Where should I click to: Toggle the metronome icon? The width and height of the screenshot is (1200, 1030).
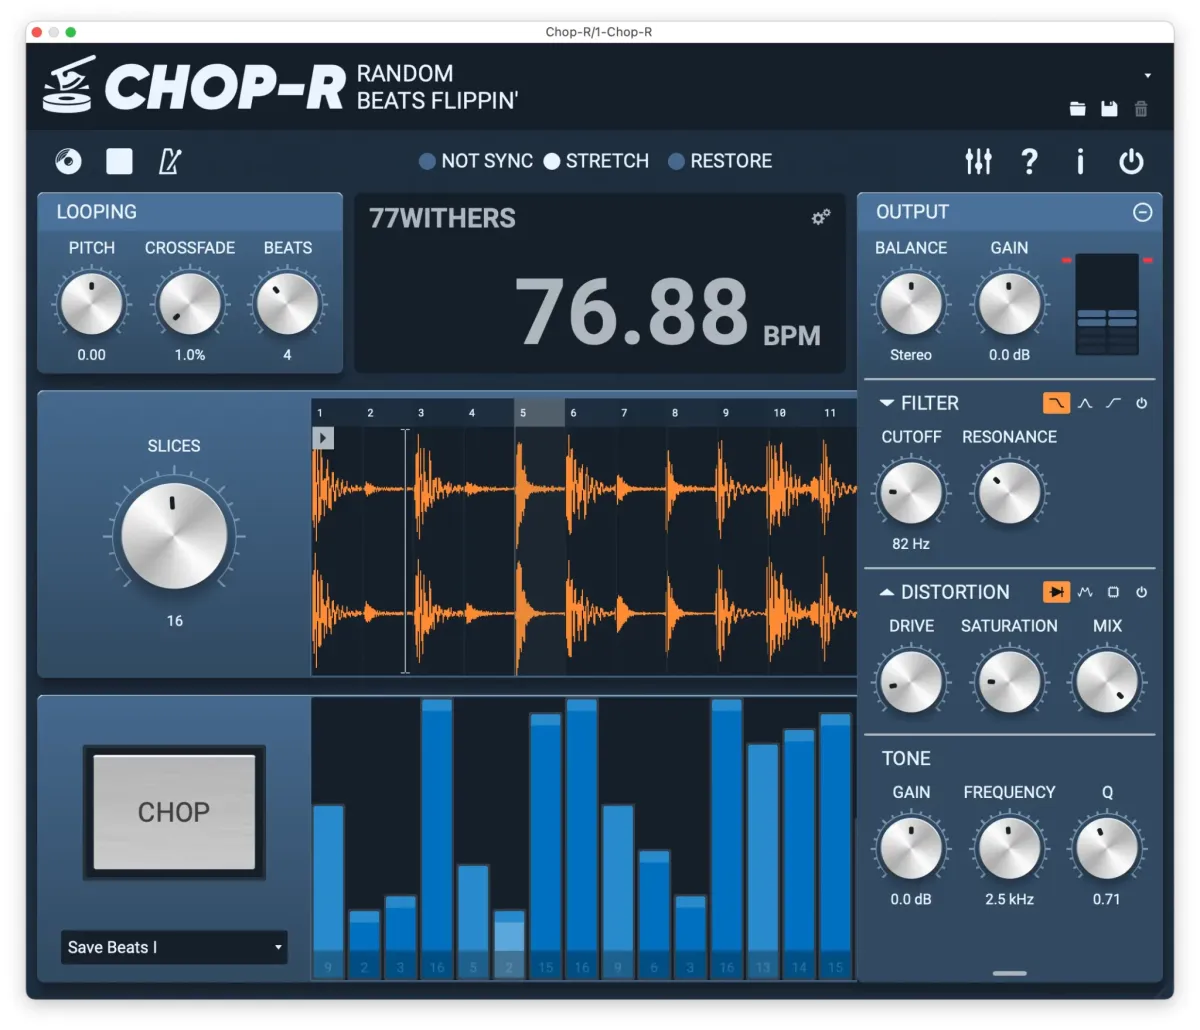(170, 161)
